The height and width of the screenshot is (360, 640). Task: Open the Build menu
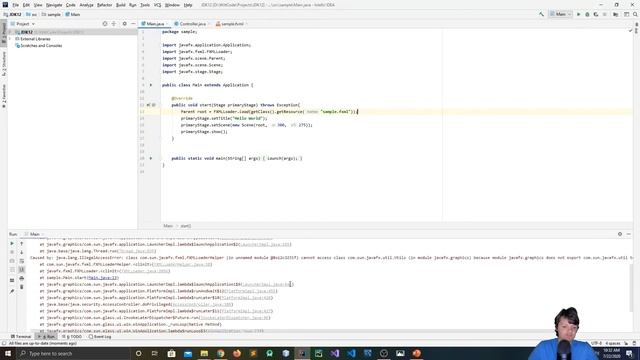(x=120, y=5)
